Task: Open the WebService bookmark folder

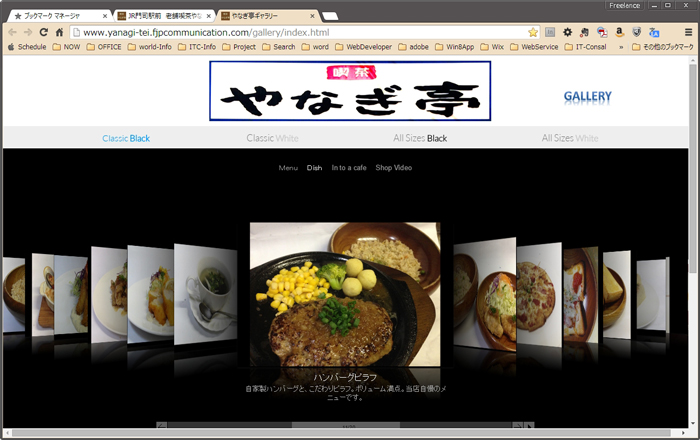Action: 534,47
